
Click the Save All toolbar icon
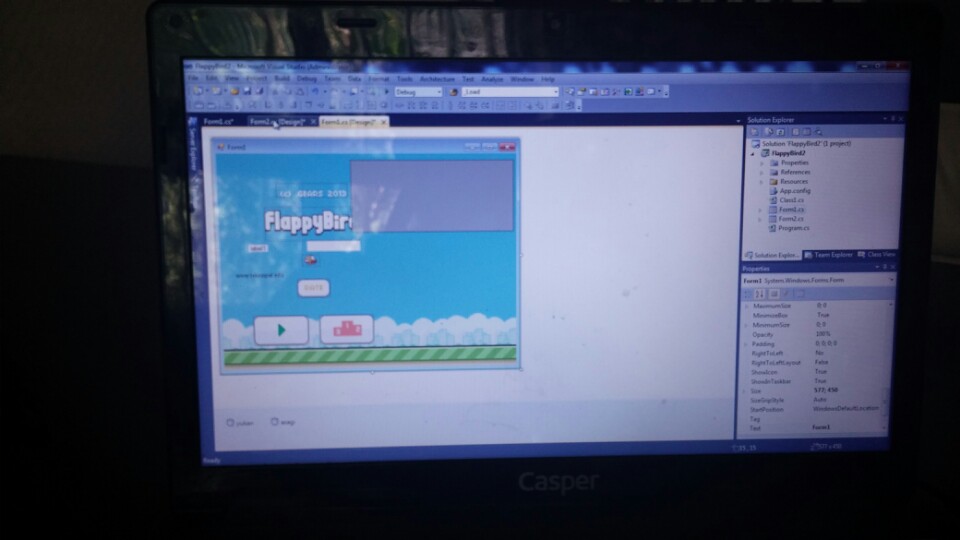tap(259, 91)
